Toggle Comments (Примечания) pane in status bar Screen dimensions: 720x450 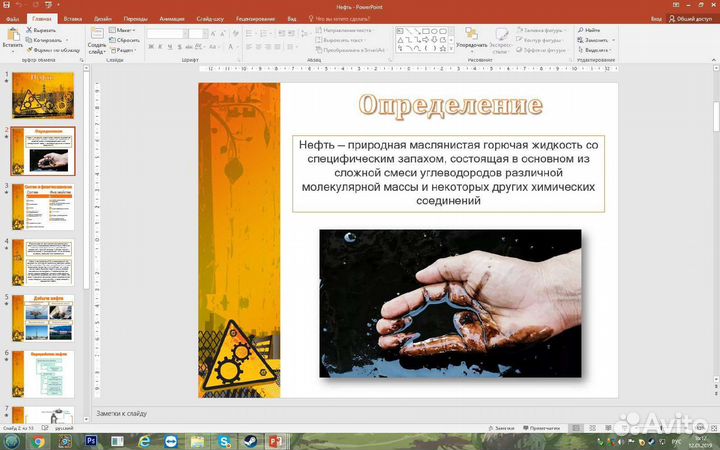click(x=542, y=428)
